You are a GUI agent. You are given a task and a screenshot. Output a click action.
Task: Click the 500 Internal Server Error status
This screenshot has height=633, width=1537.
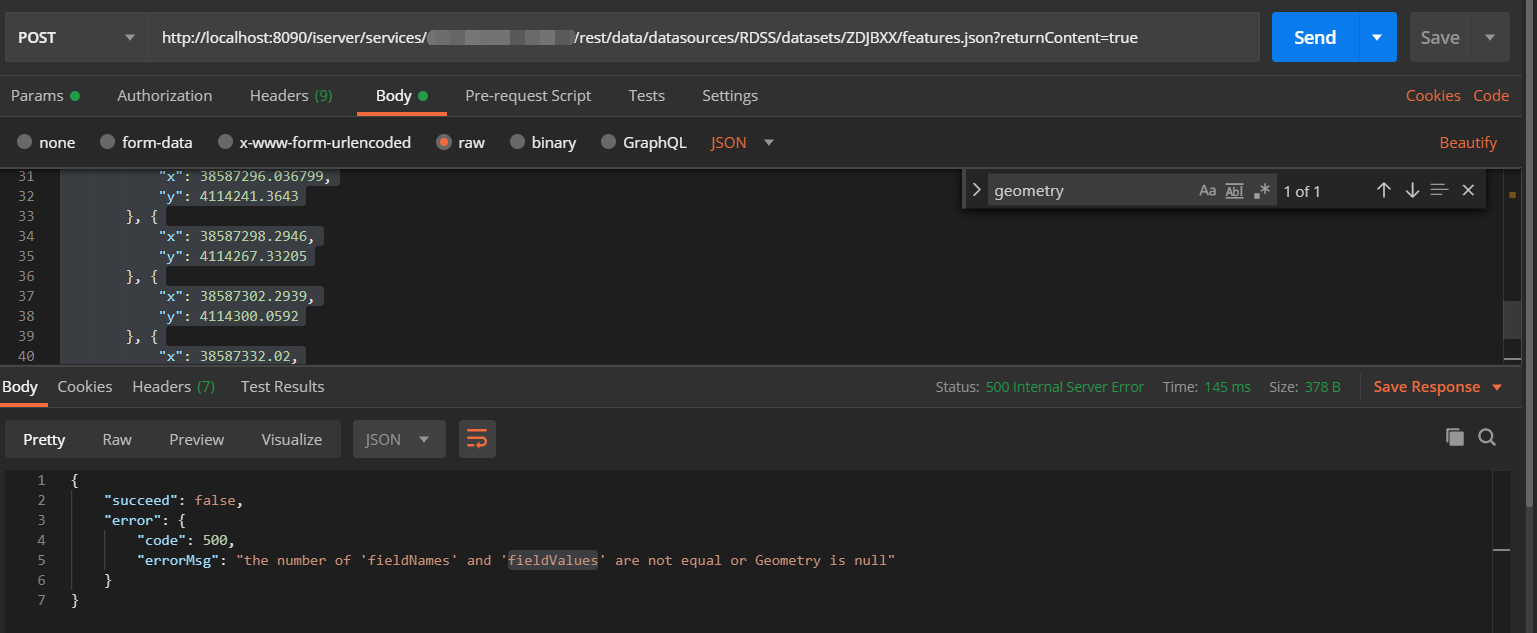click(x=1065, y=387)
